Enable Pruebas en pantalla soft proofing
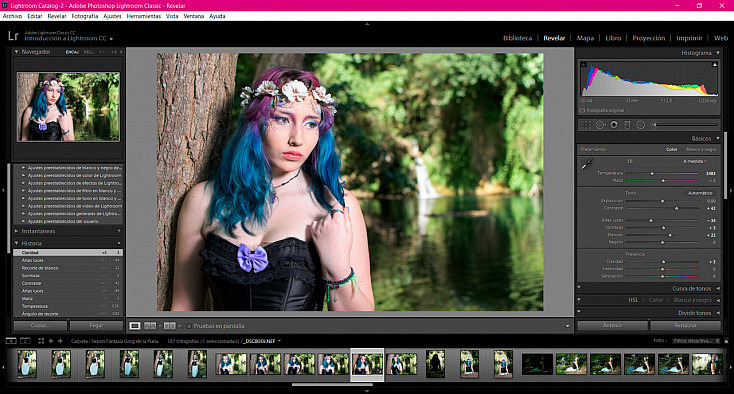This screenshot has height=394, width=734. pos(189,326)
